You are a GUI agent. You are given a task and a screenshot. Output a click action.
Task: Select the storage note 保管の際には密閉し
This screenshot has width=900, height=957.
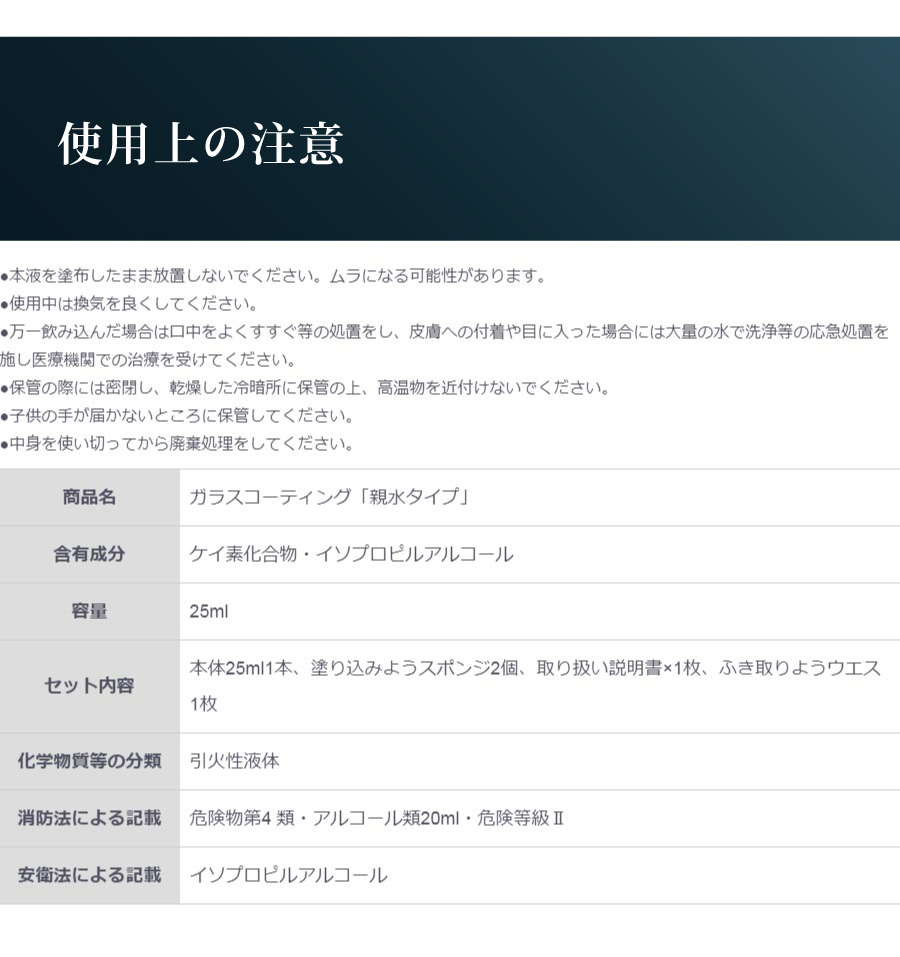pyautogui.click(x=306, y=388)
